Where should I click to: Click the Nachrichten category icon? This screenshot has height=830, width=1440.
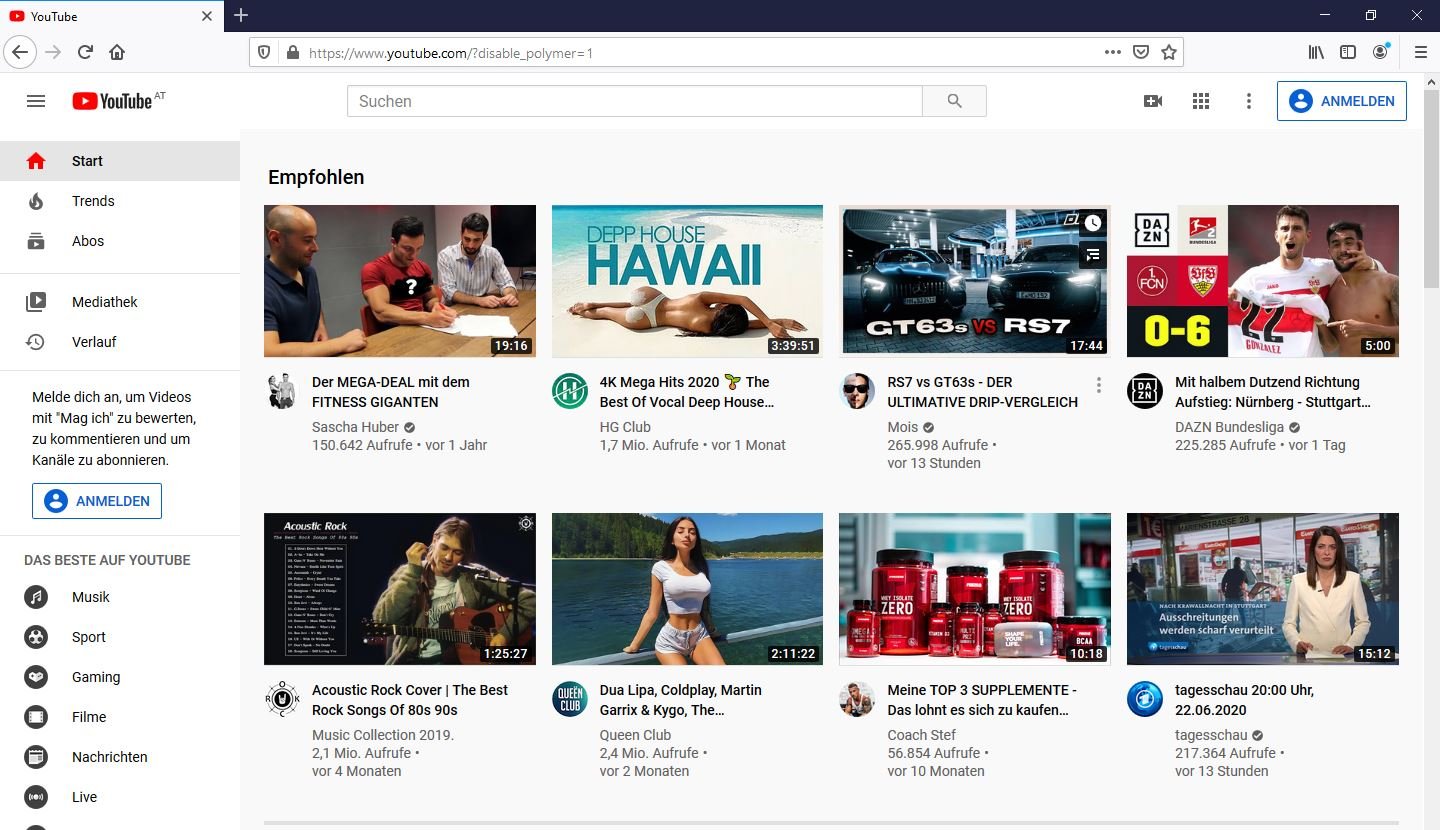click(36, 757)
